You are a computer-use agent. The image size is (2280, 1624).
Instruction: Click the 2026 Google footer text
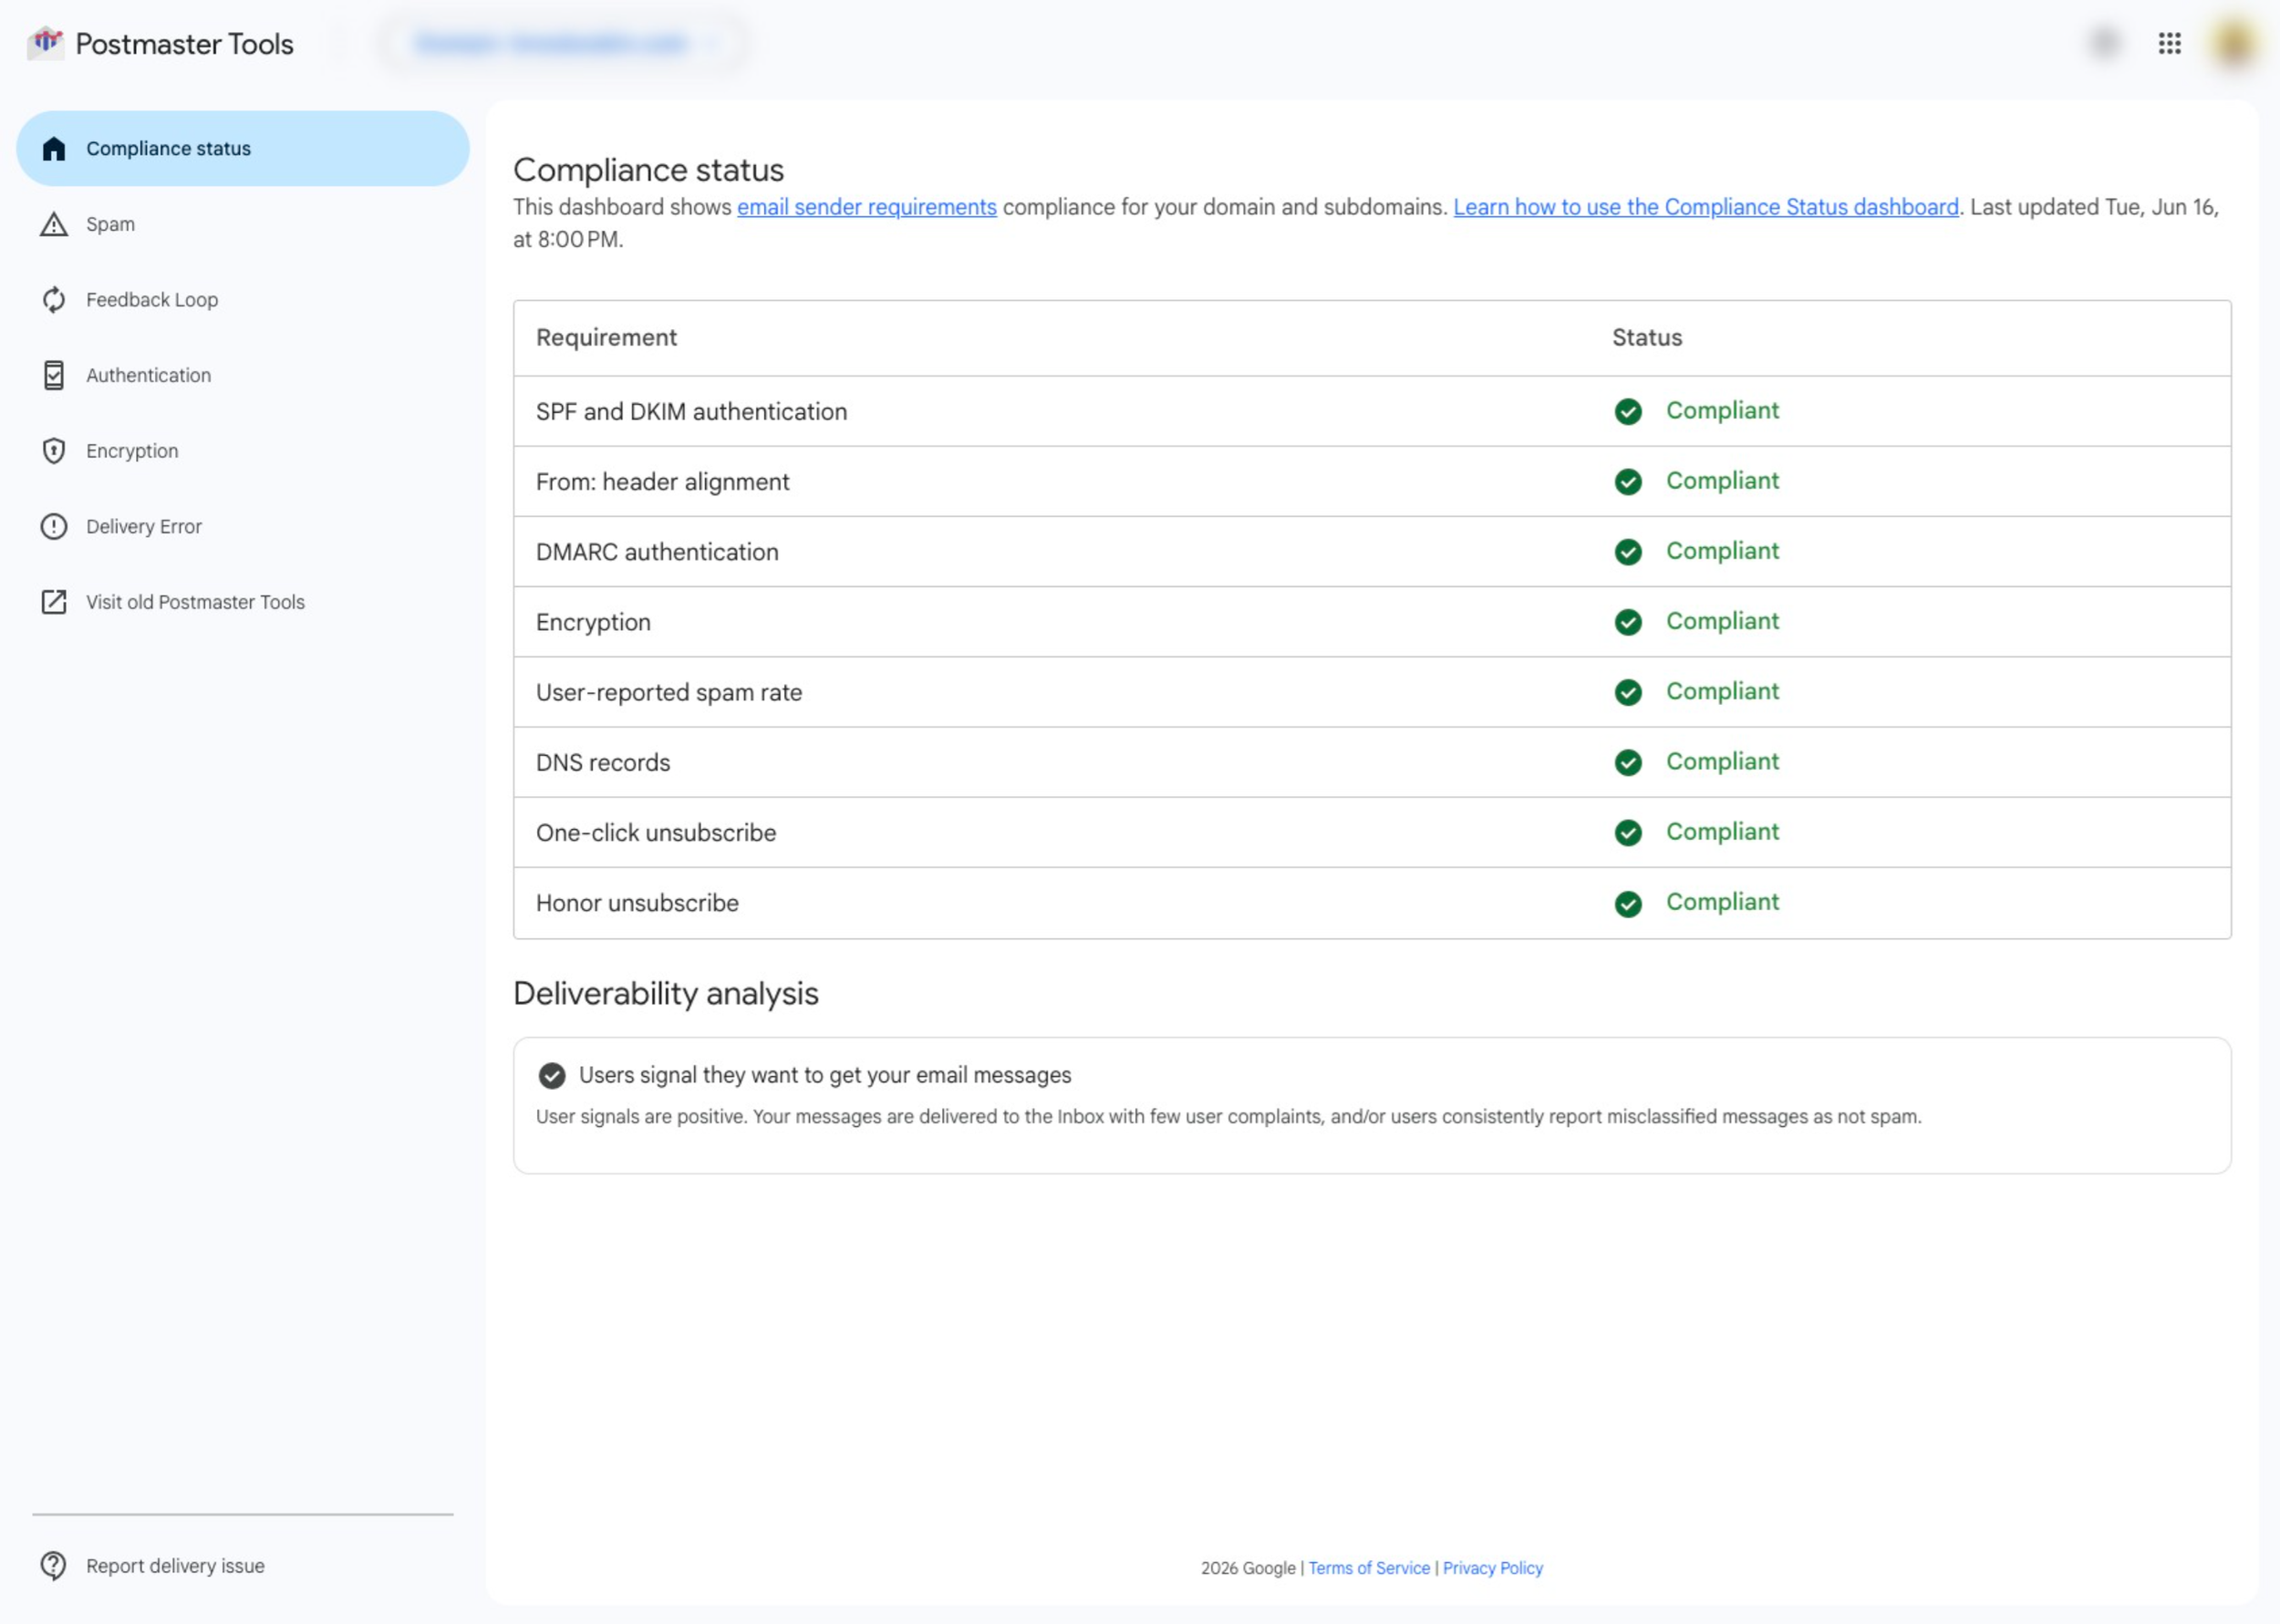[1248, 1568]
